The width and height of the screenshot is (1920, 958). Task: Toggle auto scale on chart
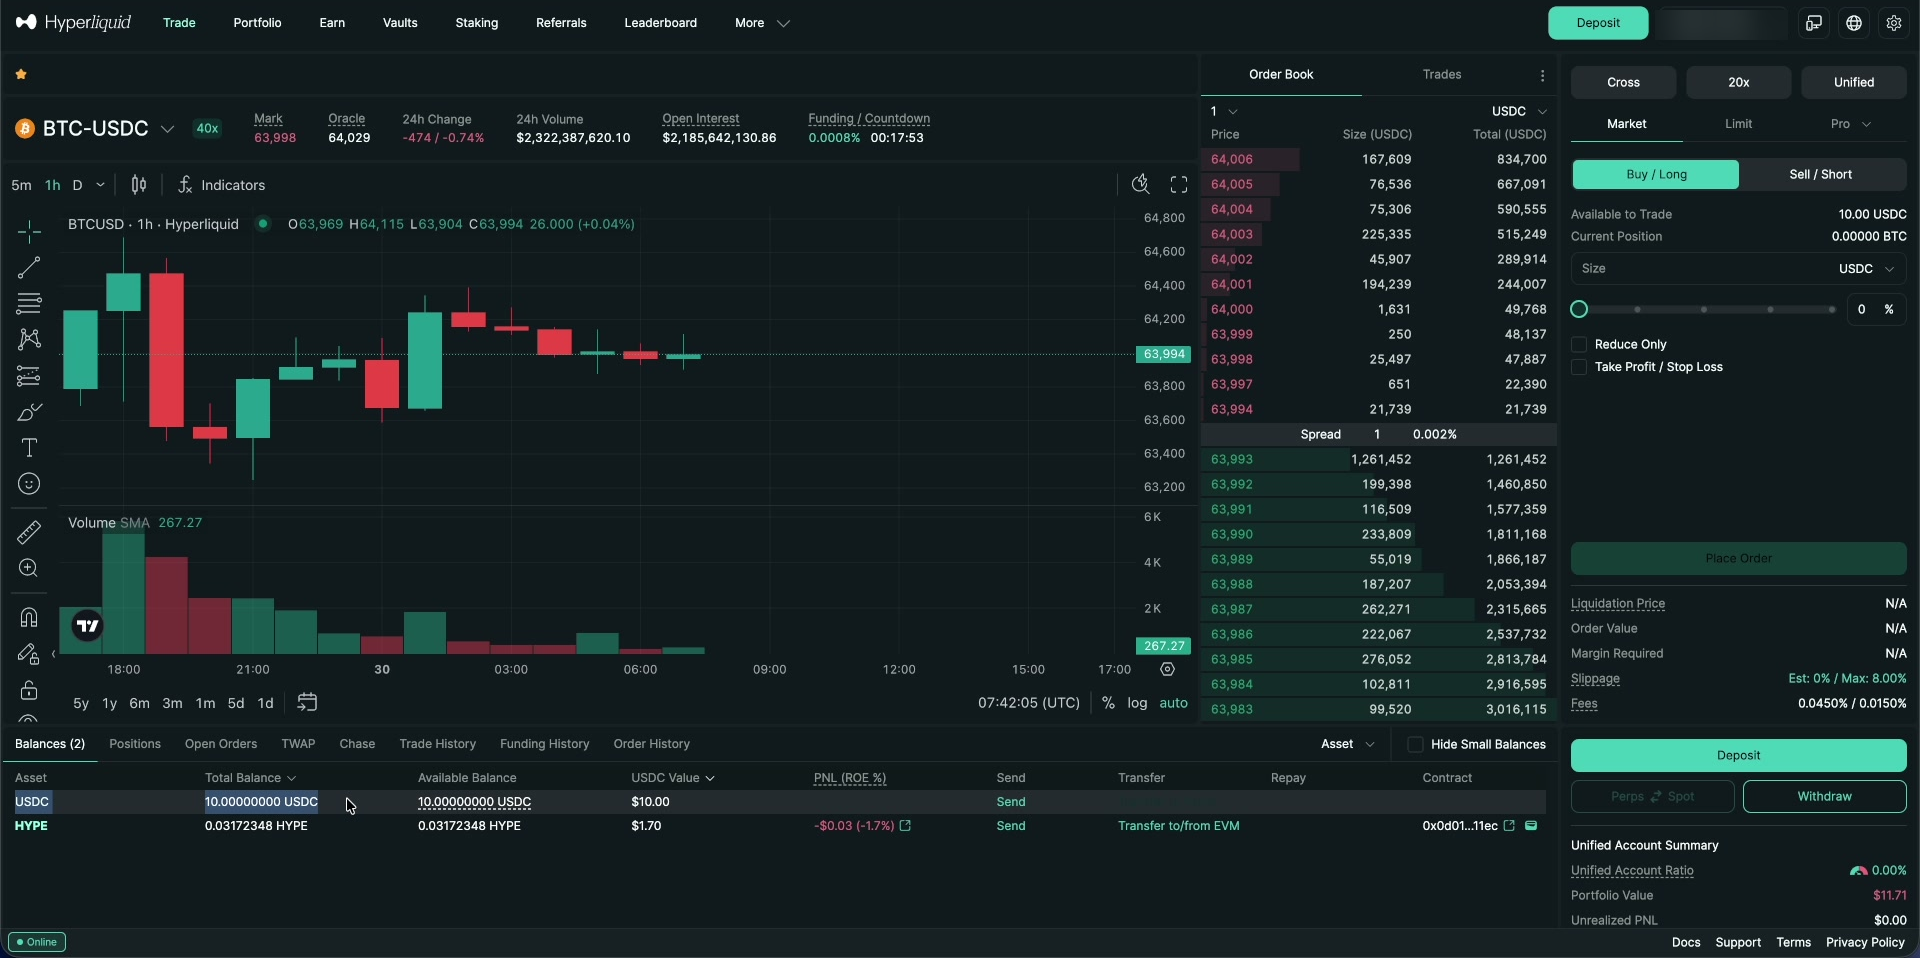tap(1174, 703)
